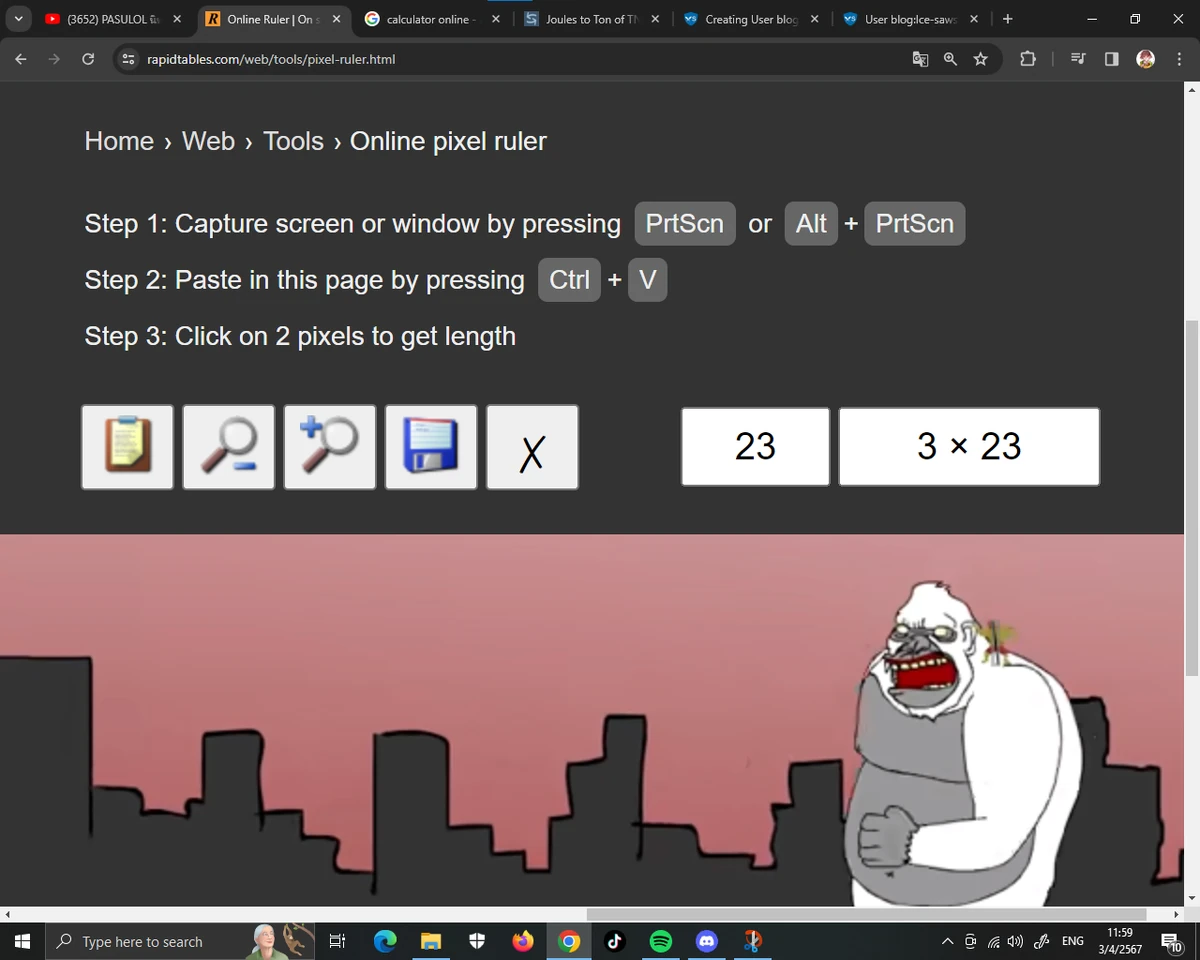Open the Home breadcrumb link
This screenshot has width=1200, height=960.
118,141
